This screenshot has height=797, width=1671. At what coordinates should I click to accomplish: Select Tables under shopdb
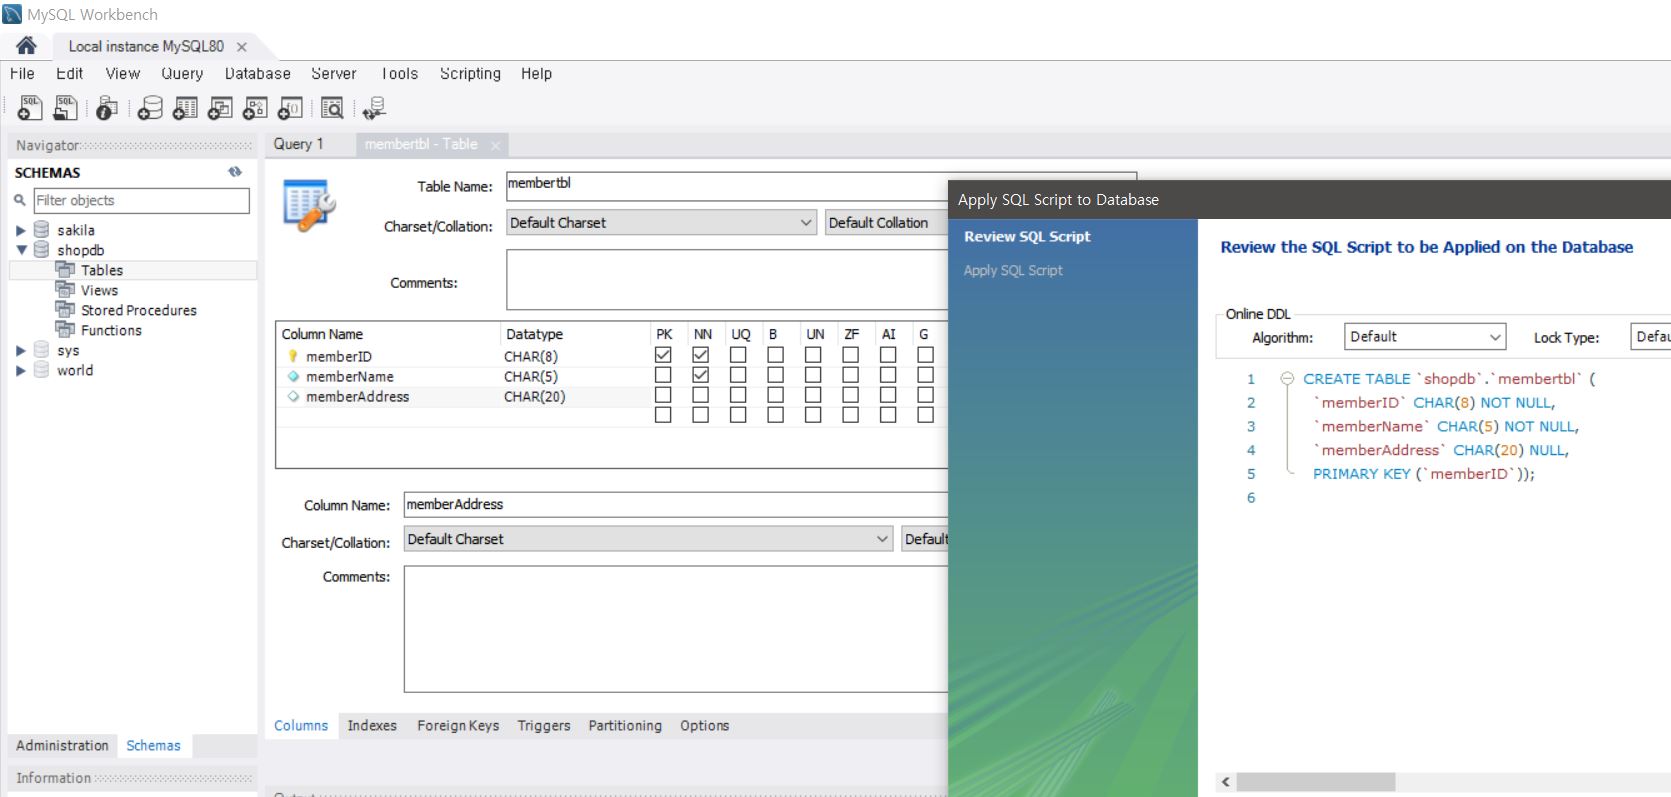click(x=102, y=270)
